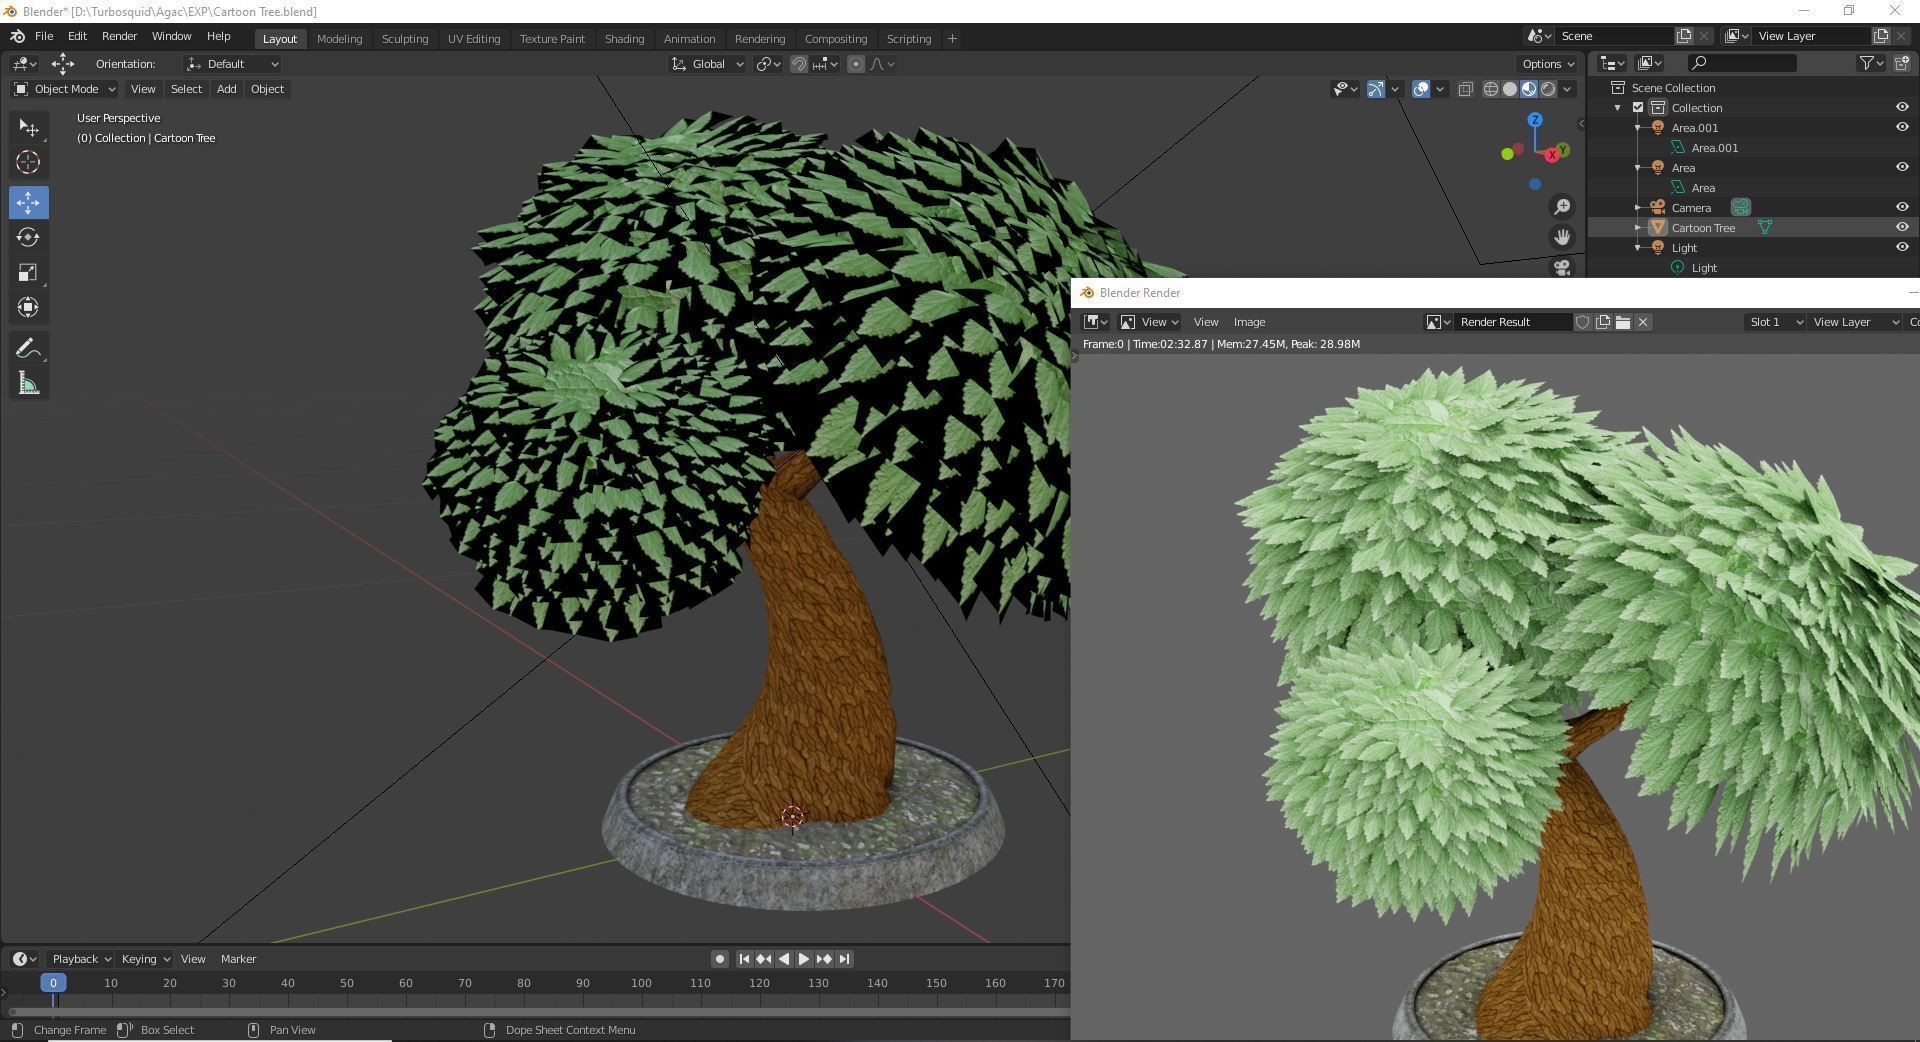Switch to Modeling workspace tab

point(339,39)
